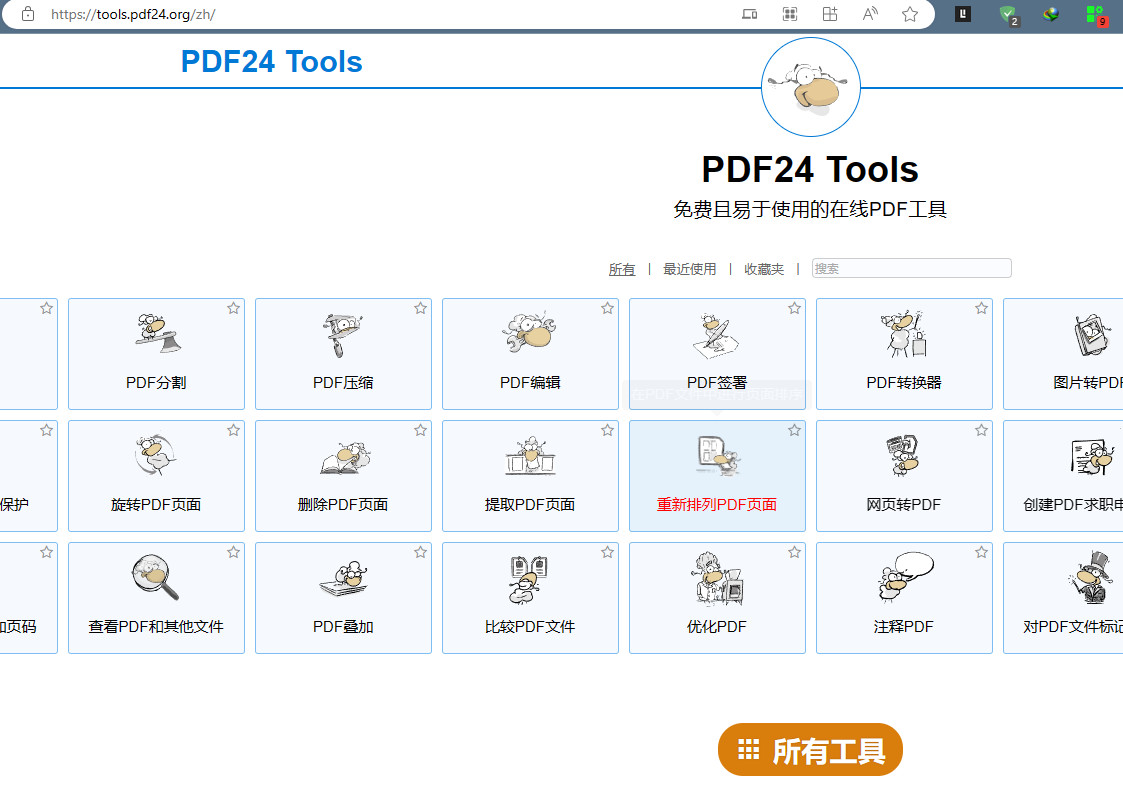Open the globe browser extension icon
The height and width of the screenshot is (791, 1123).
pyautogui.click(x=1051, y=14)
